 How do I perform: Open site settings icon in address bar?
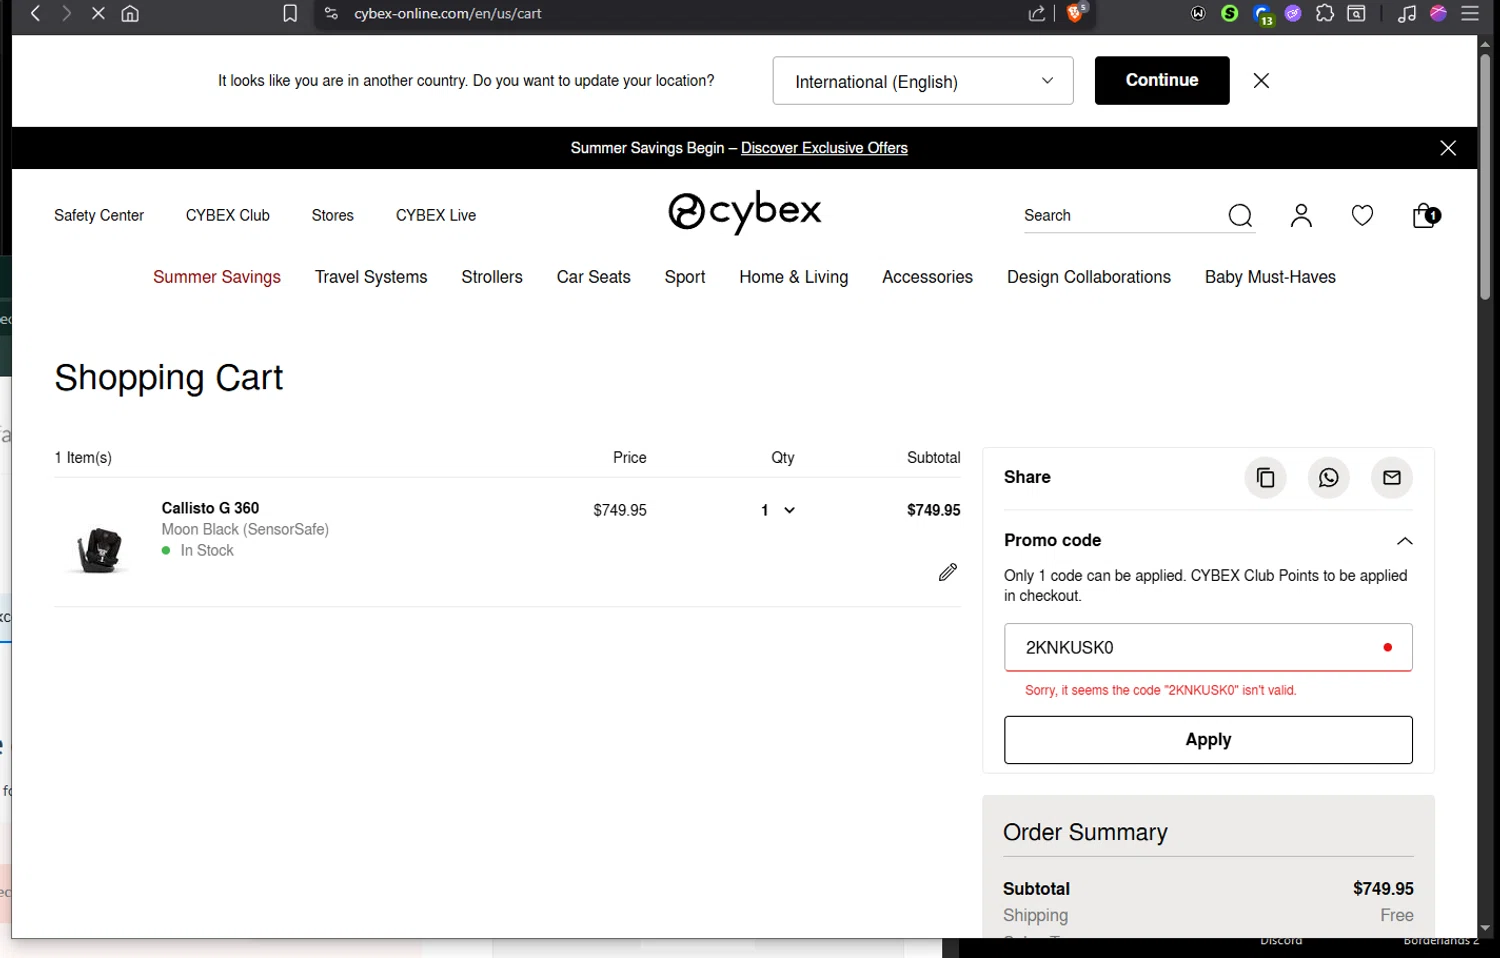coord(332,14)
